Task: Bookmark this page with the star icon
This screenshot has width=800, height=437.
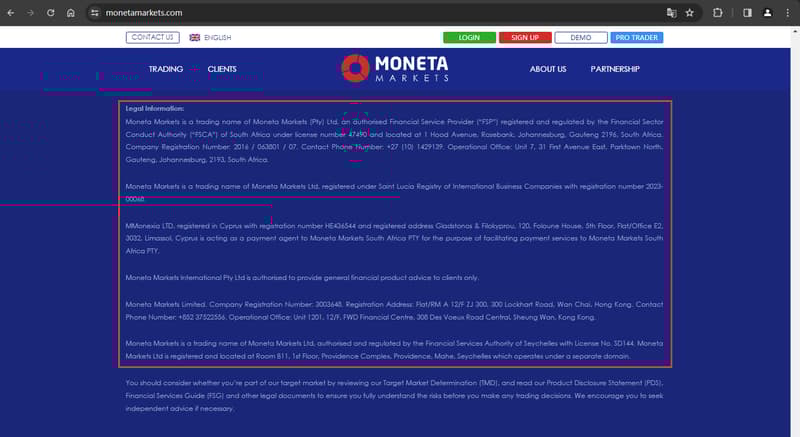Action: click(x=690, y=13)
